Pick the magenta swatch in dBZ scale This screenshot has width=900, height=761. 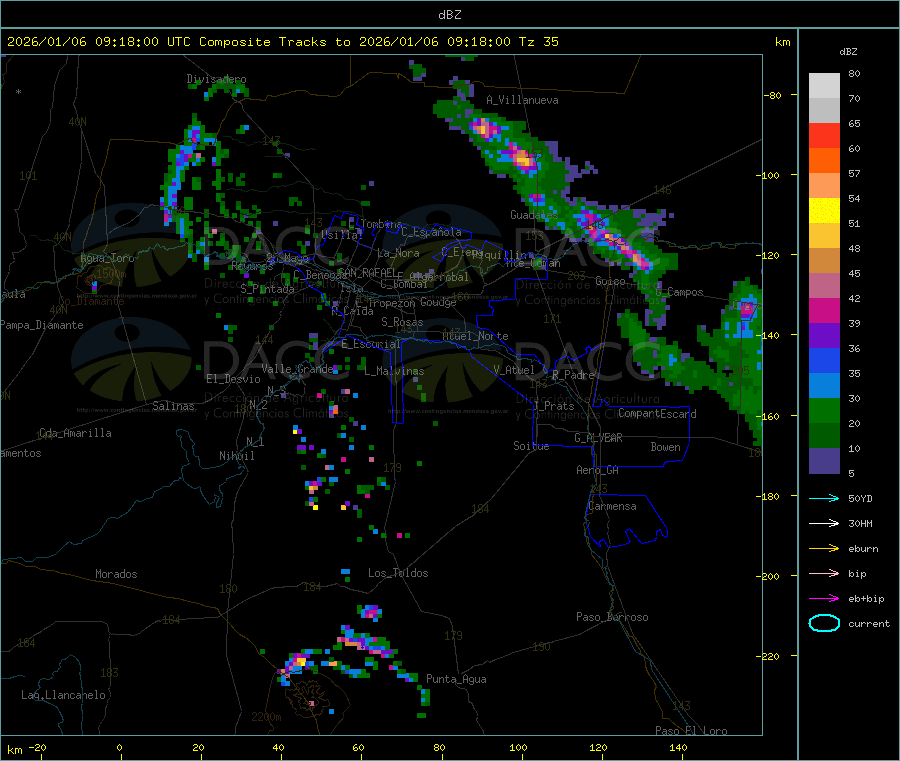coord(824,310)
